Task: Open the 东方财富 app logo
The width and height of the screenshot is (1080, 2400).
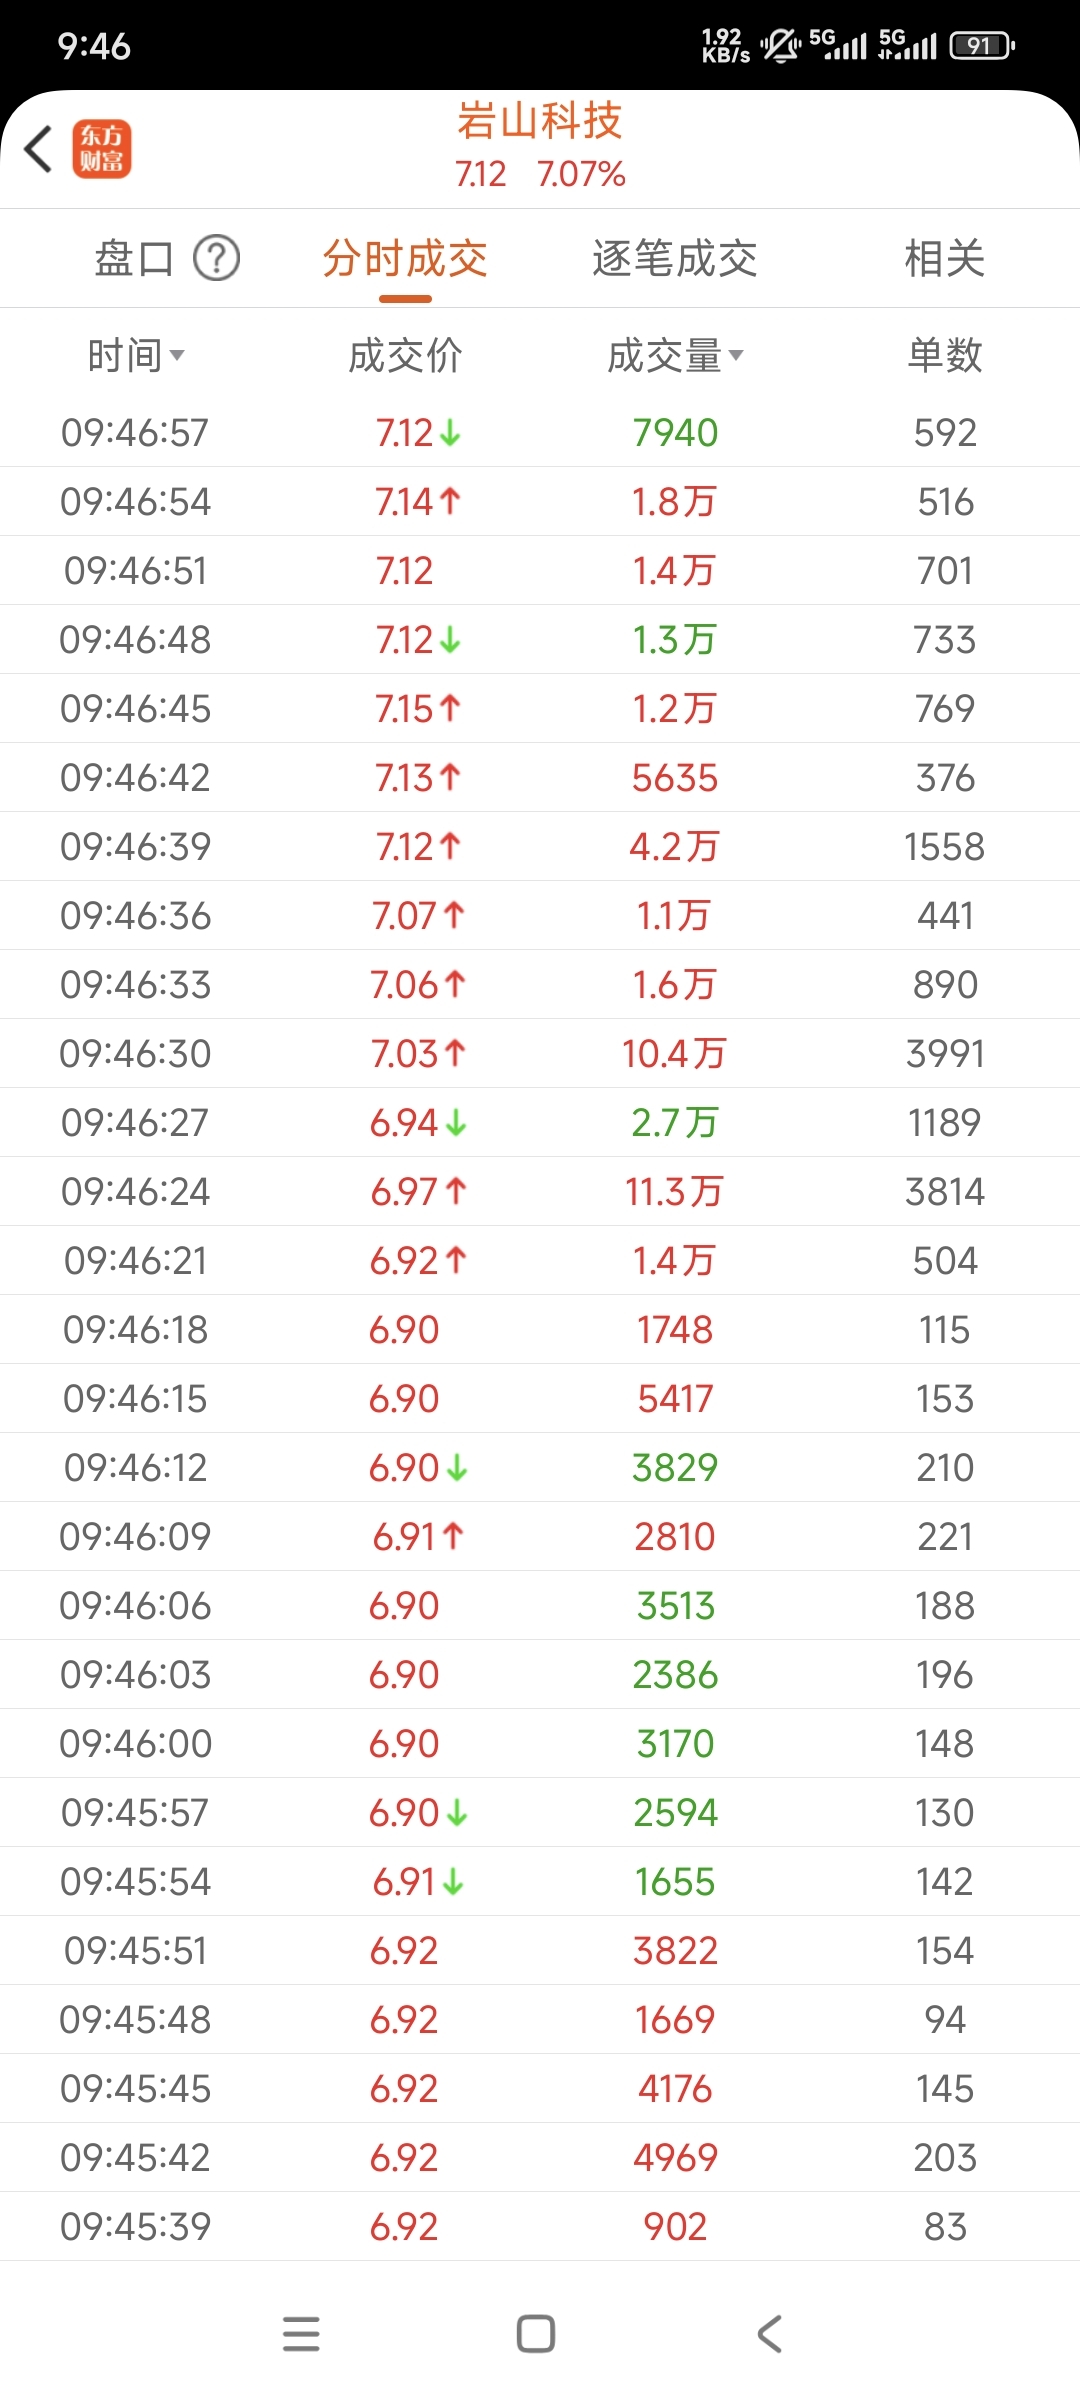Action: (102, 149)
